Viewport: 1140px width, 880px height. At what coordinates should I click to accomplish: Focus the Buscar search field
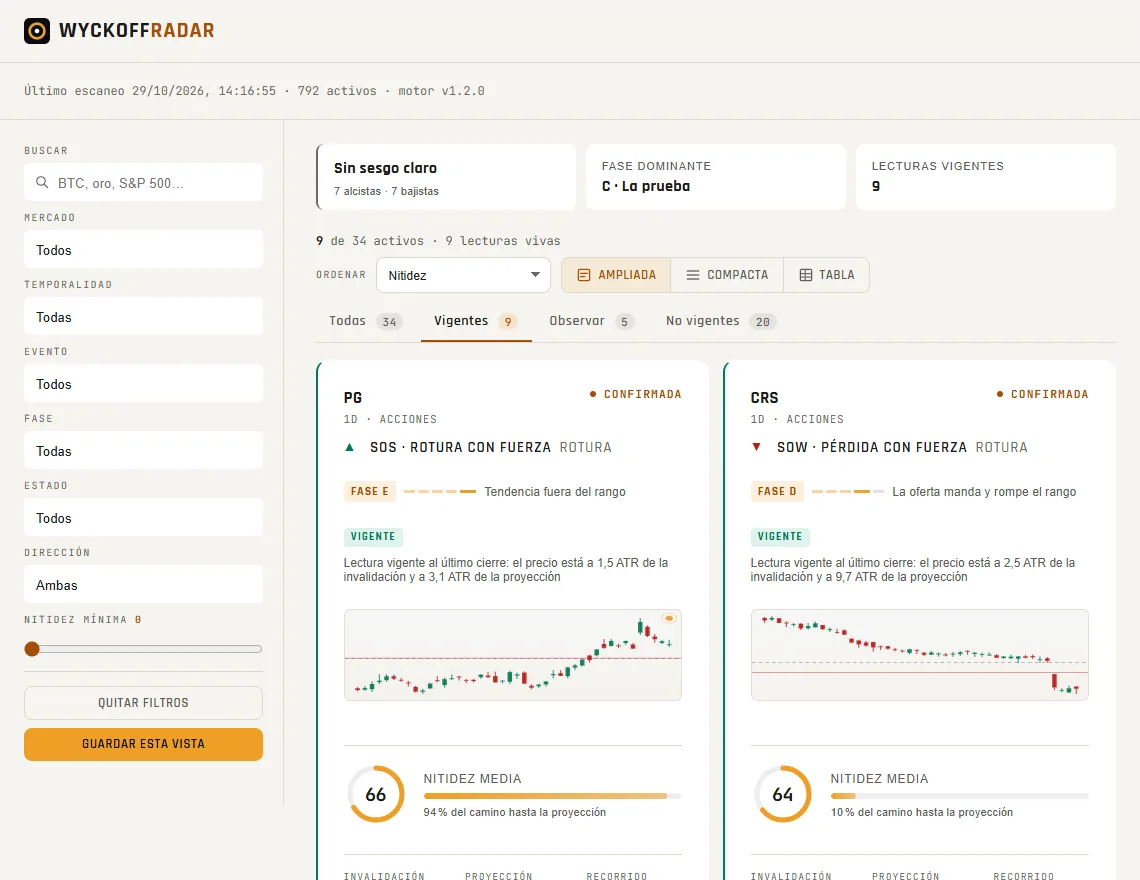[x=143, y=183]
